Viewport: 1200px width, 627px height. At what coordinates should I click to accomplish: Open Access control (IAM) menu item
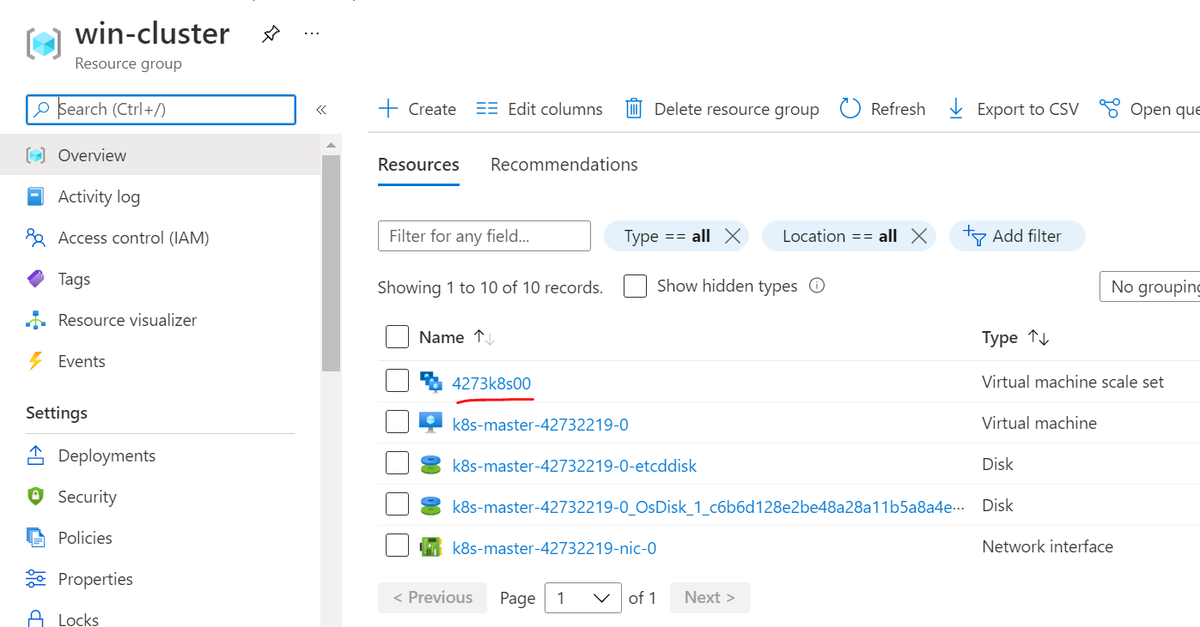(133, 238)
